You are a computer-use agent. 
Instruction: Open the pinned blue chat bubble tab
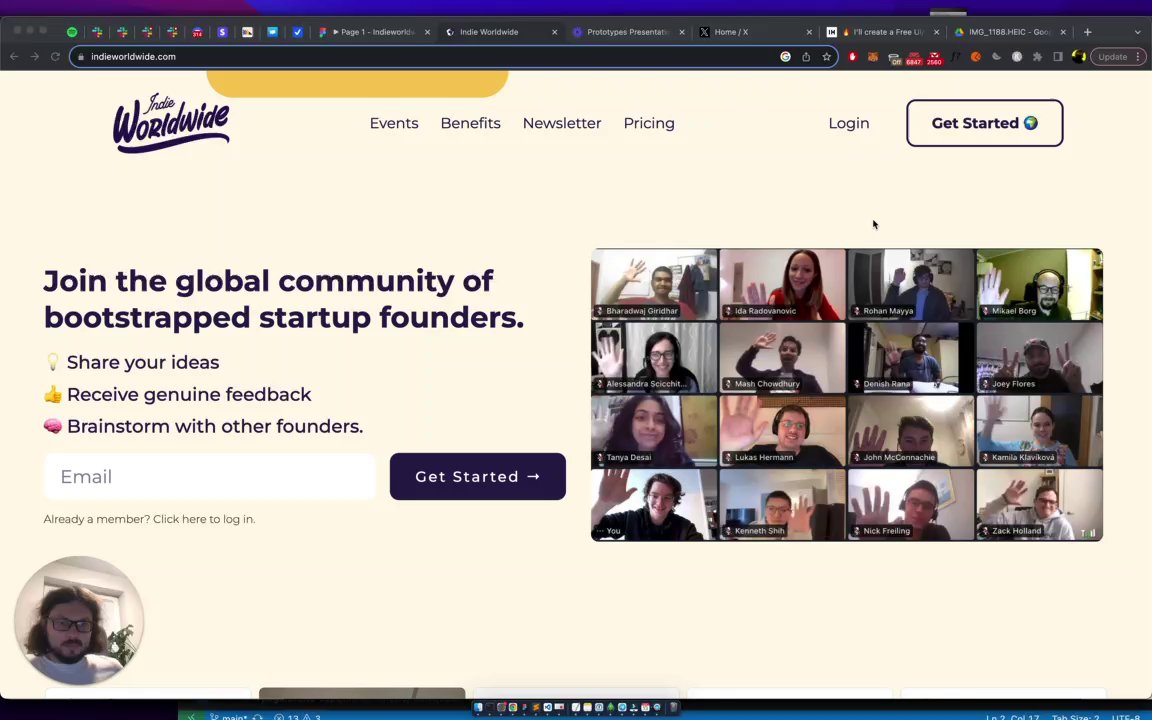pos(273,32)
